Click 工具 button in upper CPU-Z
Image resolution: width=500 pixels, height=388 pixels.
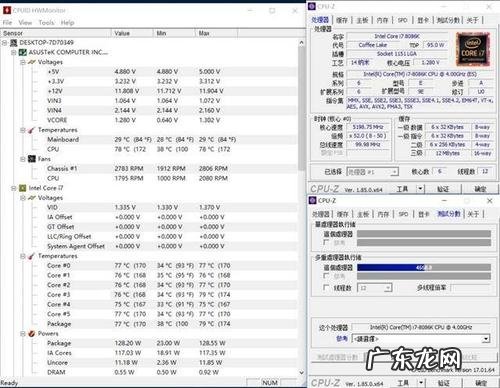click(403, 189)
